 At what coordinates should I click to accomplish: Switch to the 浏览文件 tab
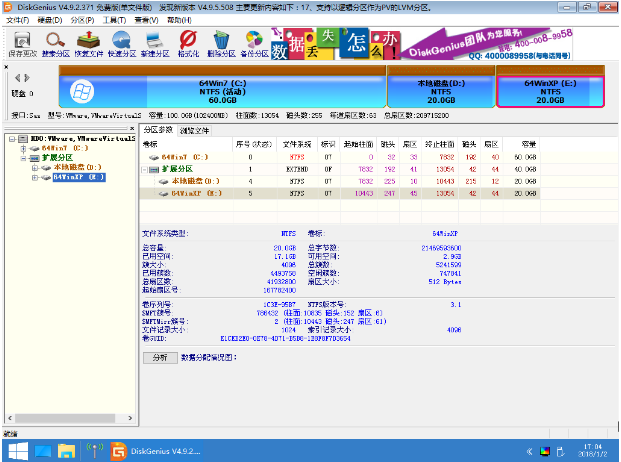194,131
